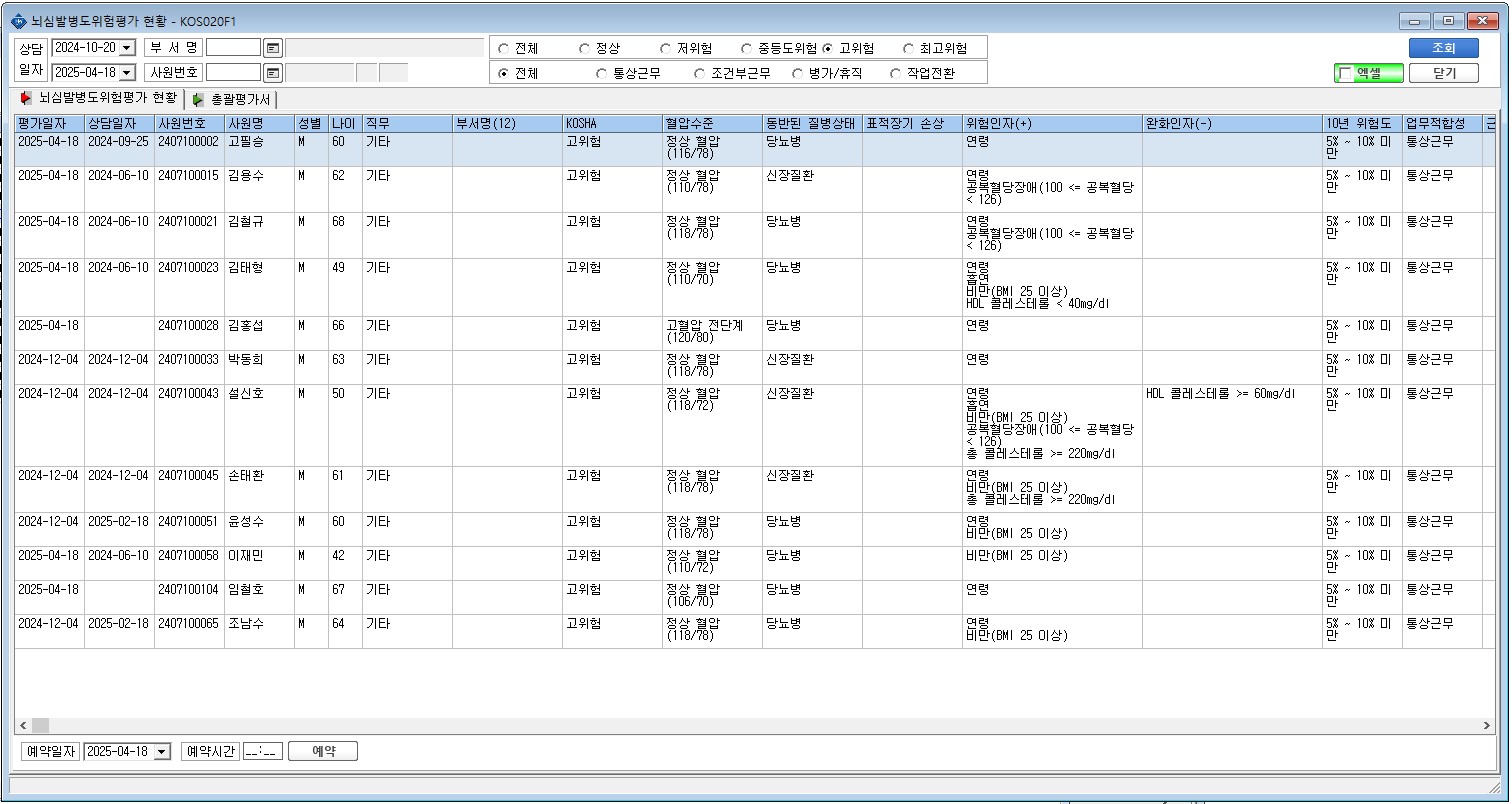The height and width of the screenshot is (804, 1512).
Task: Click the 조회 search button
Action: pos(1443,48)
